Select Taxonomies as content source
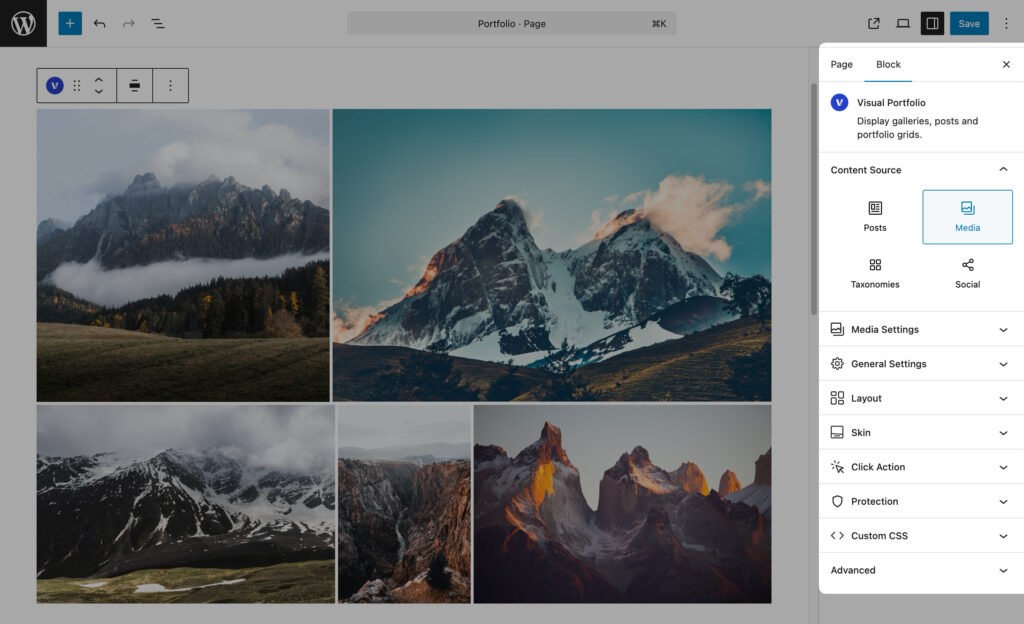Viewport: 1024px width, 624px height. [875, 273]
